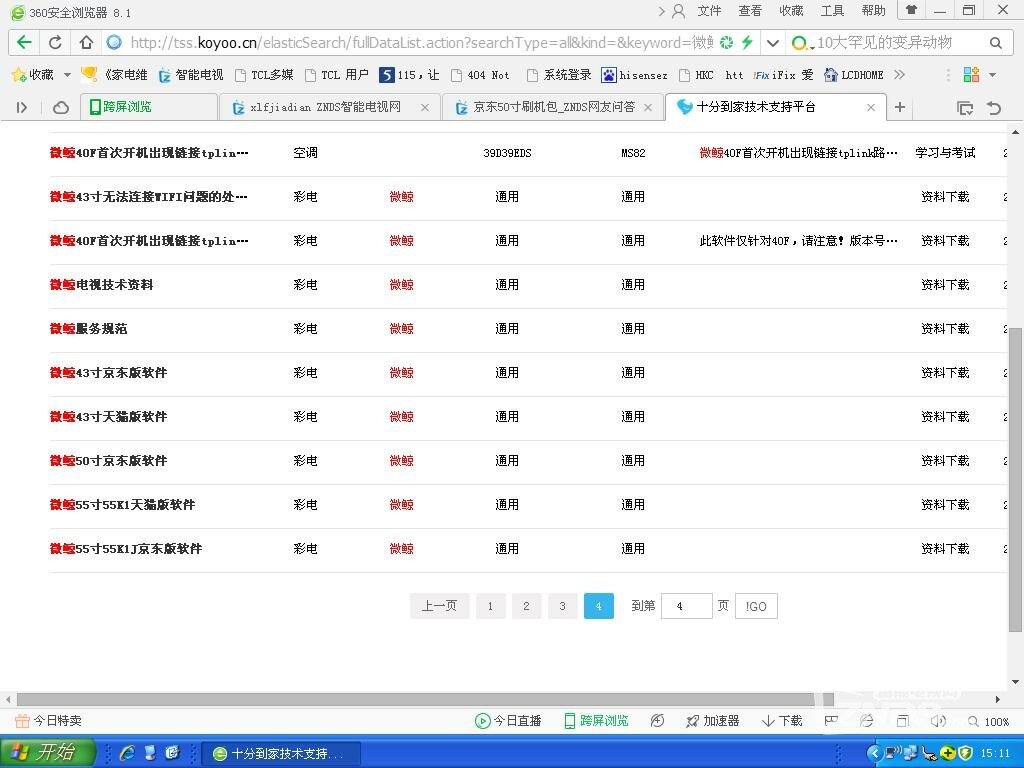Open the 下载 download manager in status bar
Image resolution: width=1024 pixels, height=768 pixels.
tap(782, 721)
